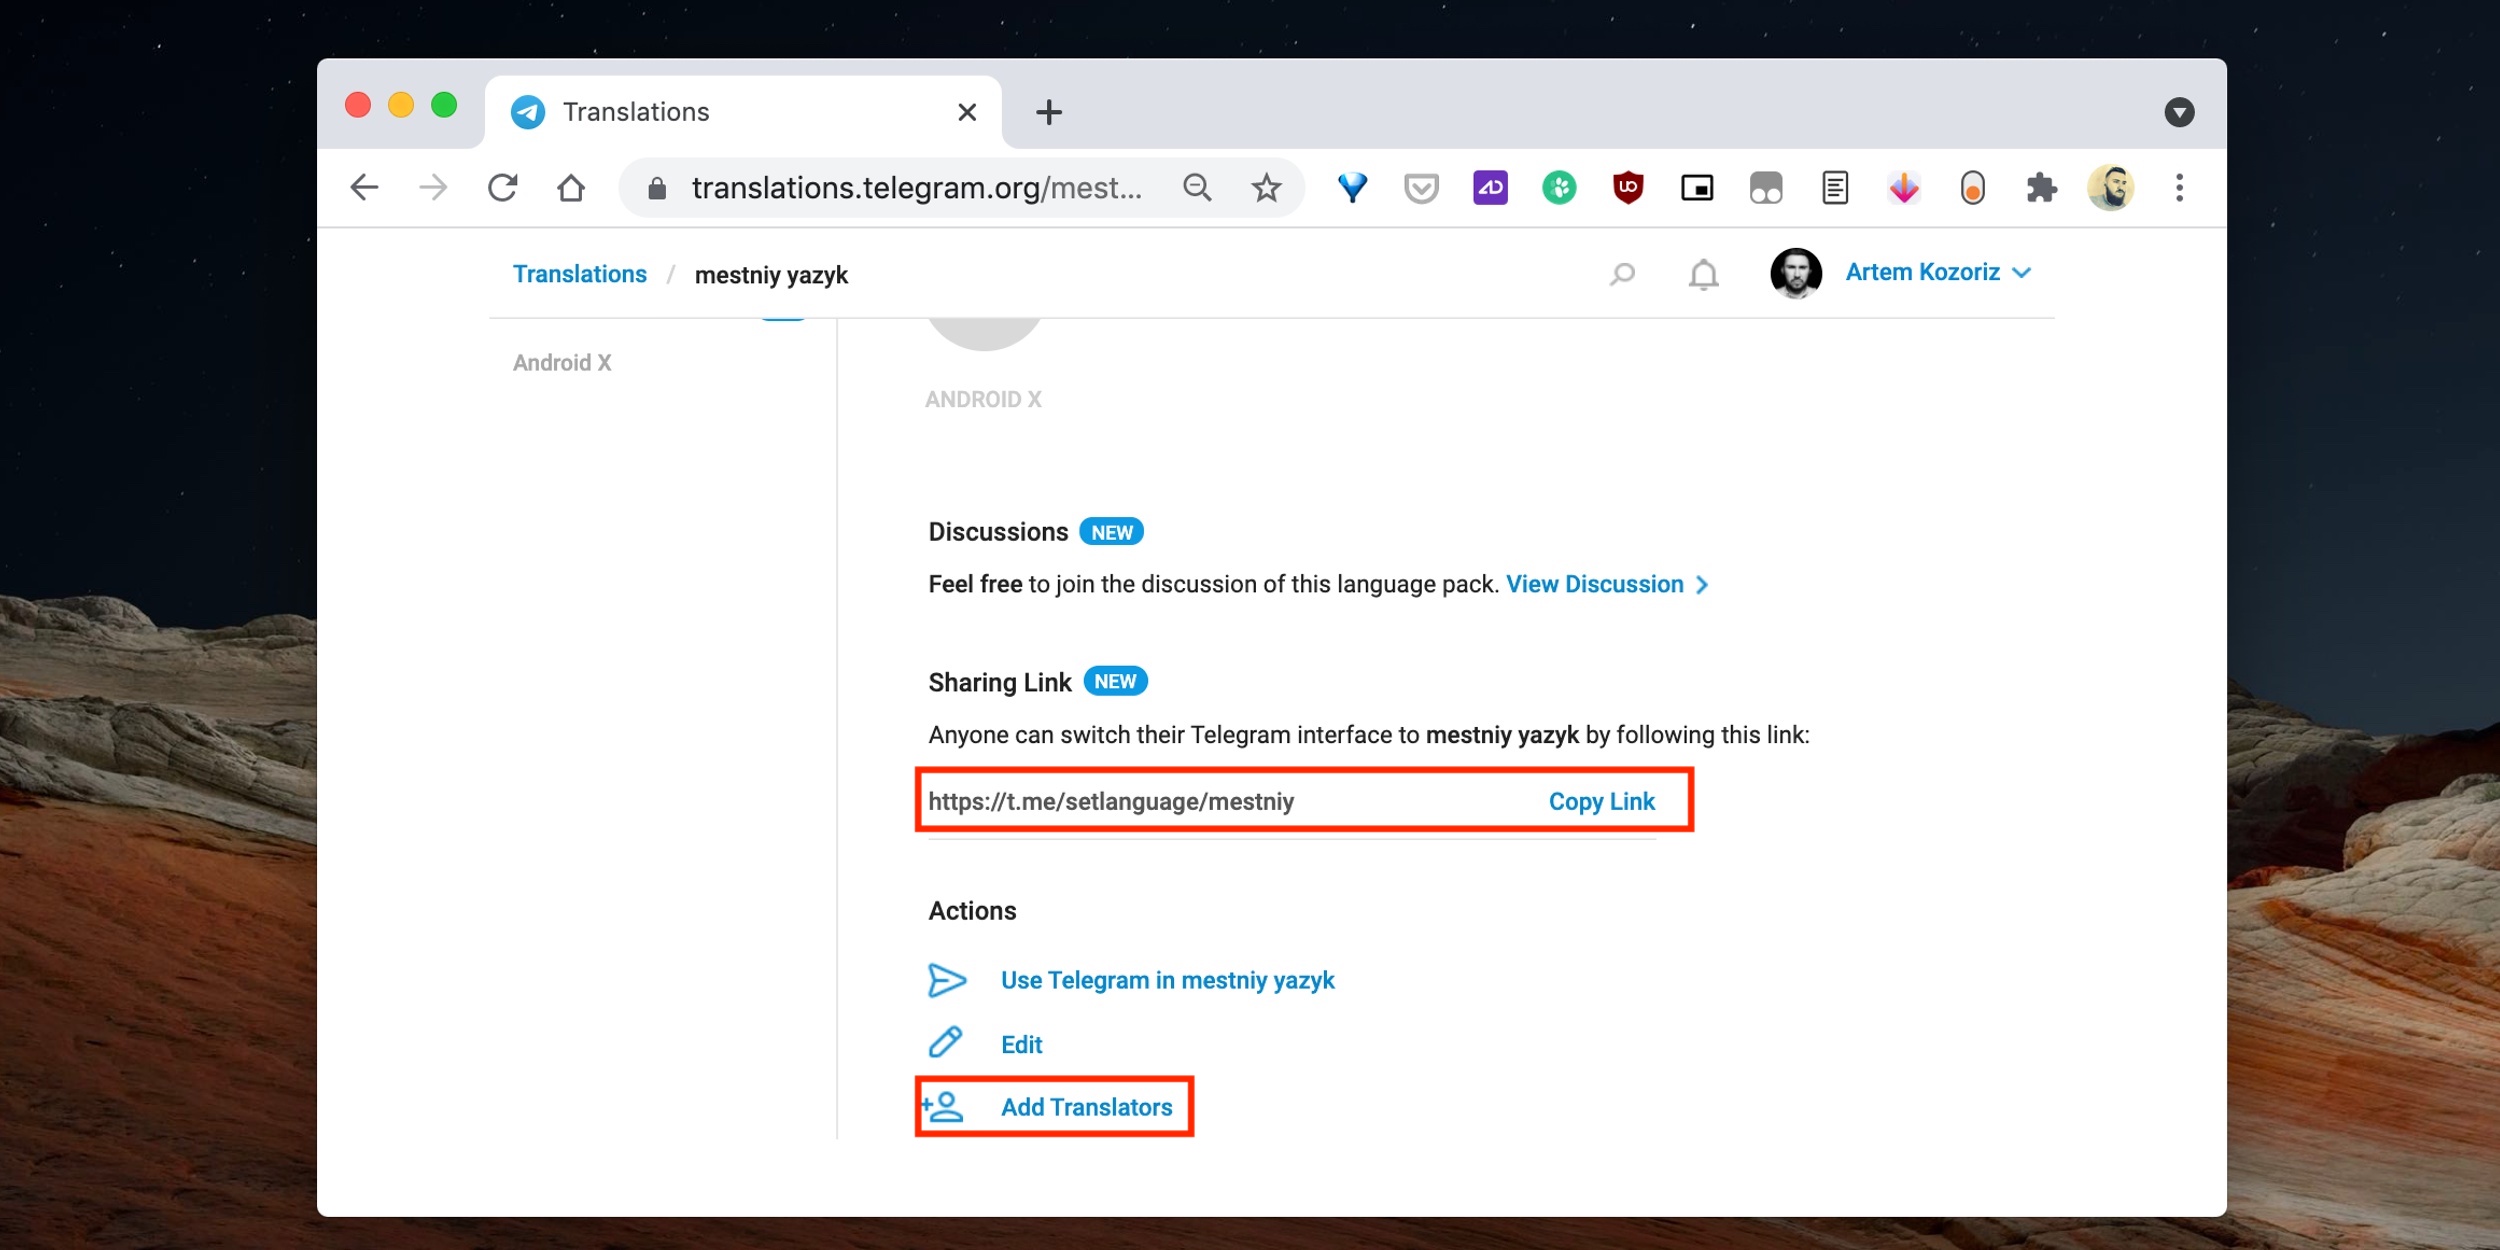Screen dimensions: 2500x1250
Task: Click the paper plane icon under Actions
Action: [946, 980]
